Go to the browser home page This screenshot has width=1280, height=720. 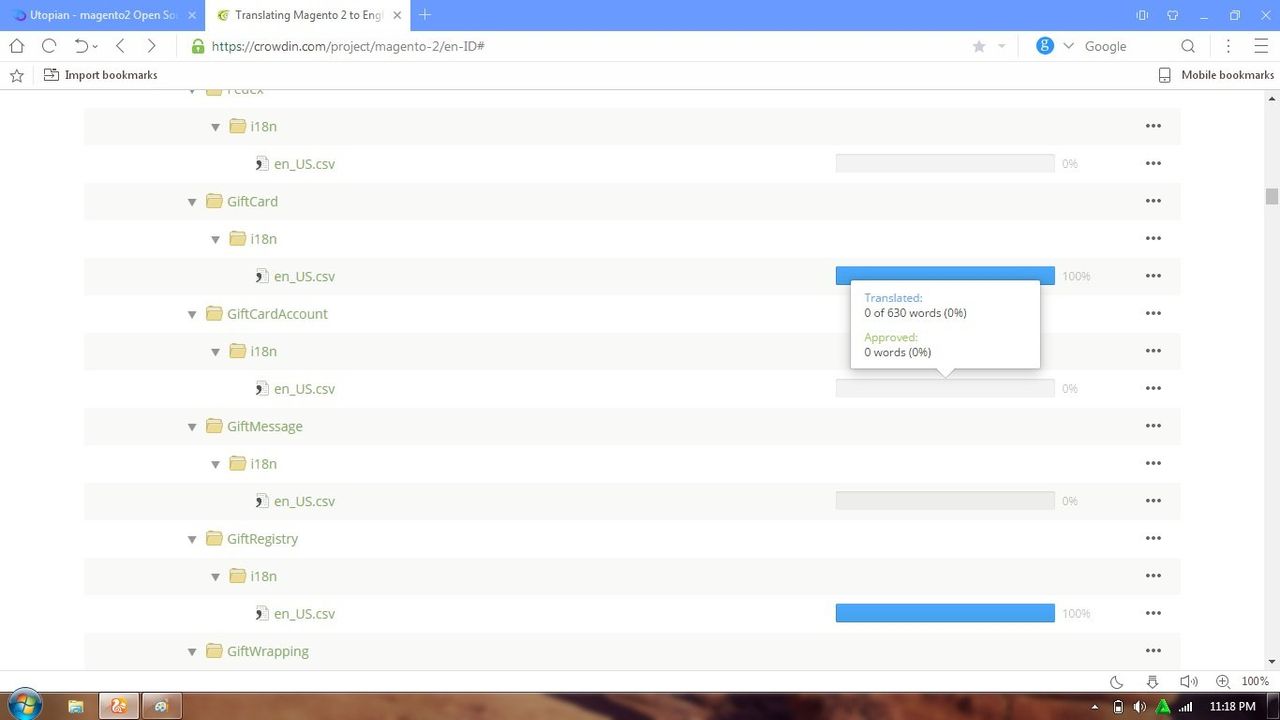(17, 46)
